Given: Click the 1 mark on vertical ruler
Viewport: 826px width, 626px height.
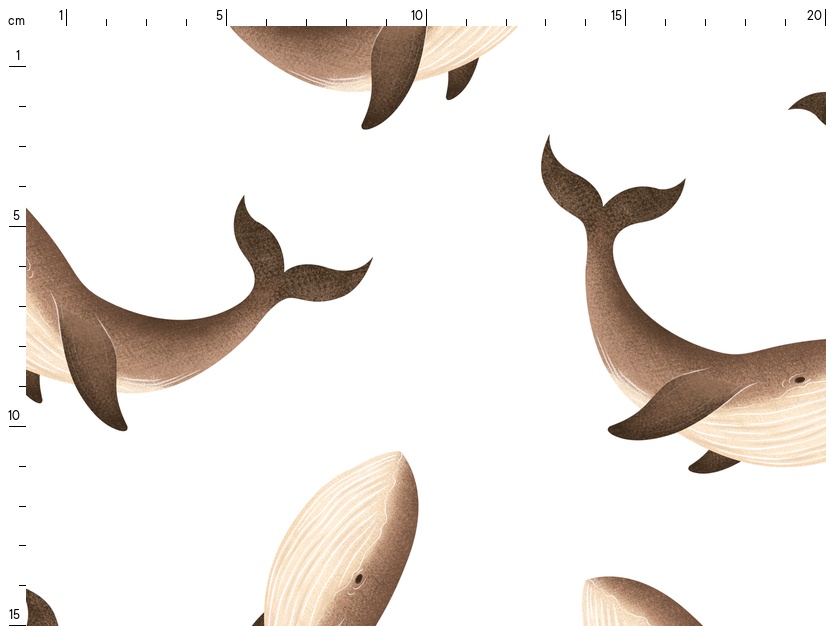Looking at the screenshot, I should [17, 56].
